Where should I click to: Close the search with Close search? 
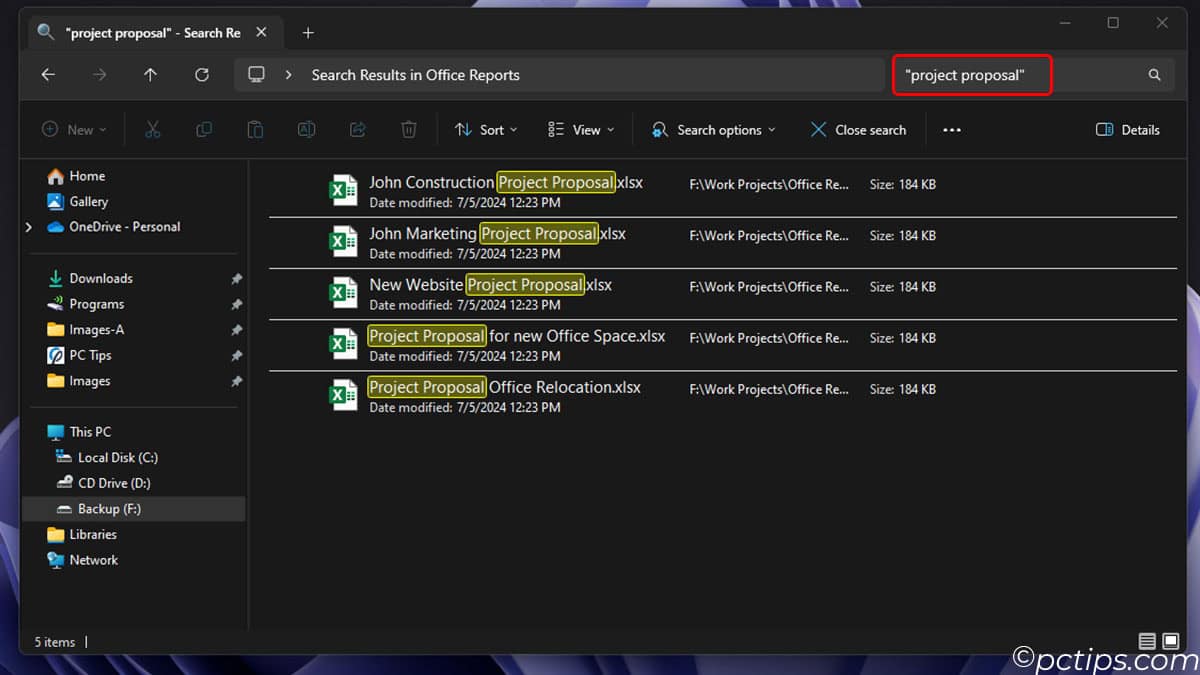click(858, 129)
